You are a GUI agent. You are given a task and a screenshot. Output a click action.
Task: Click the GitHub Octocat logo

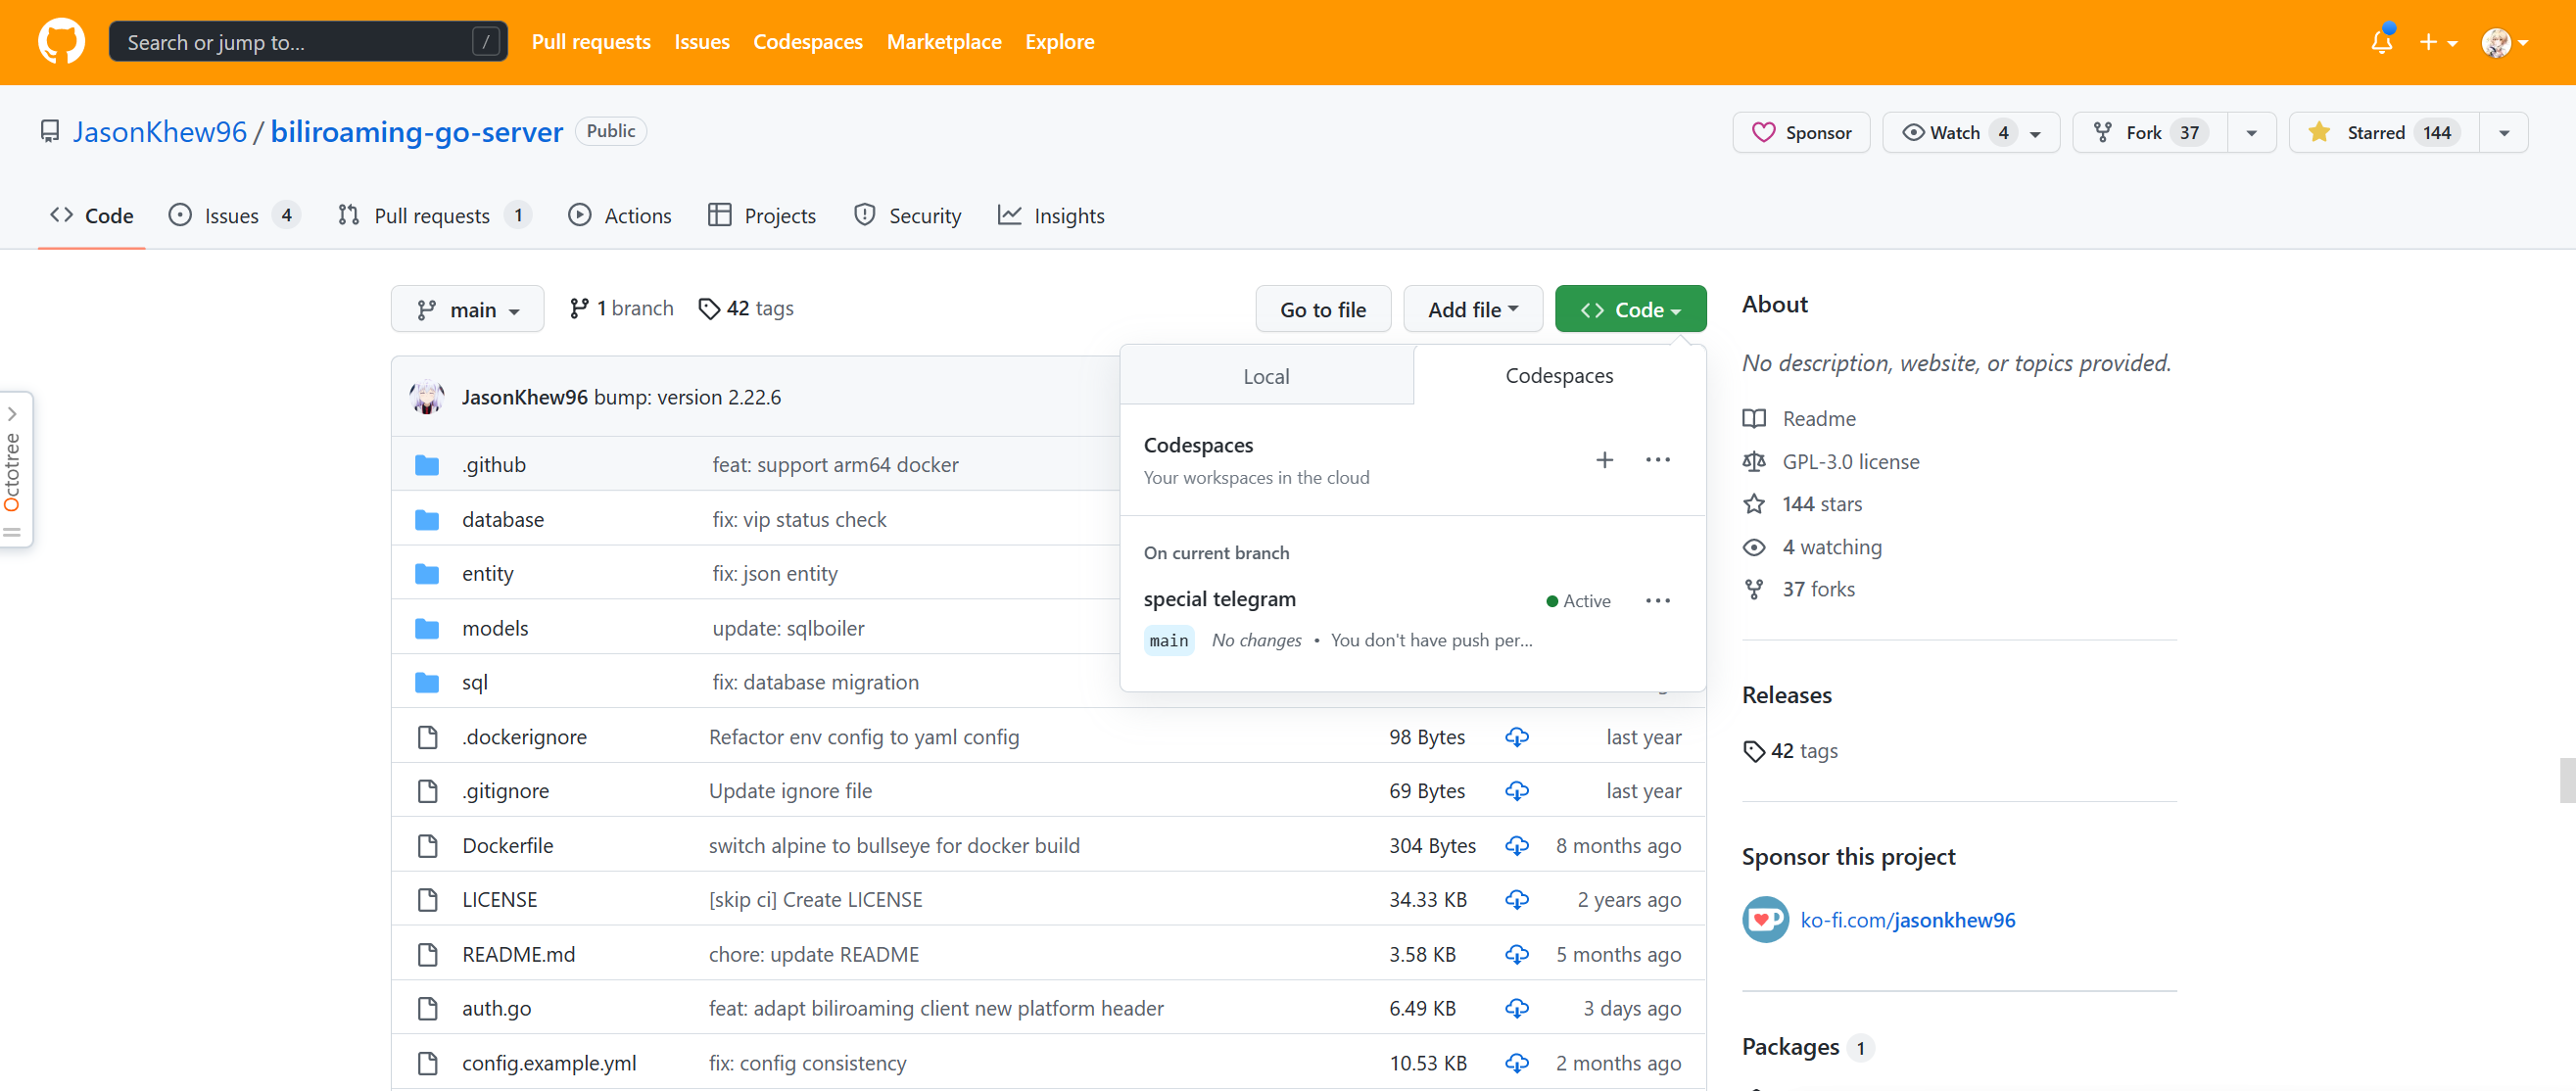tap(61, 42)
